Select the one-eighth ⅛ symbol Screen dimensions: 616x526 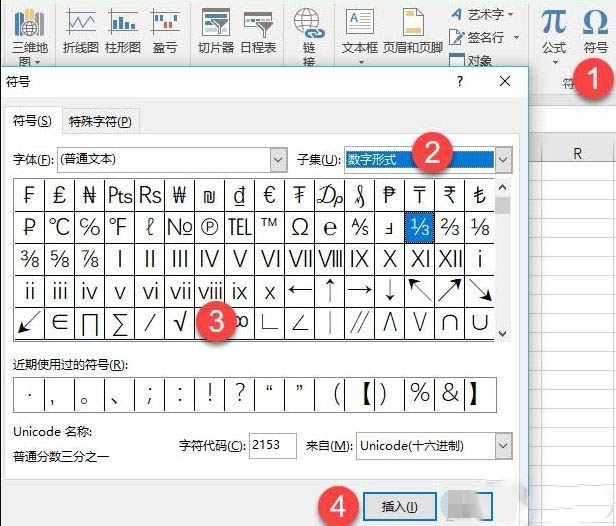479,227
